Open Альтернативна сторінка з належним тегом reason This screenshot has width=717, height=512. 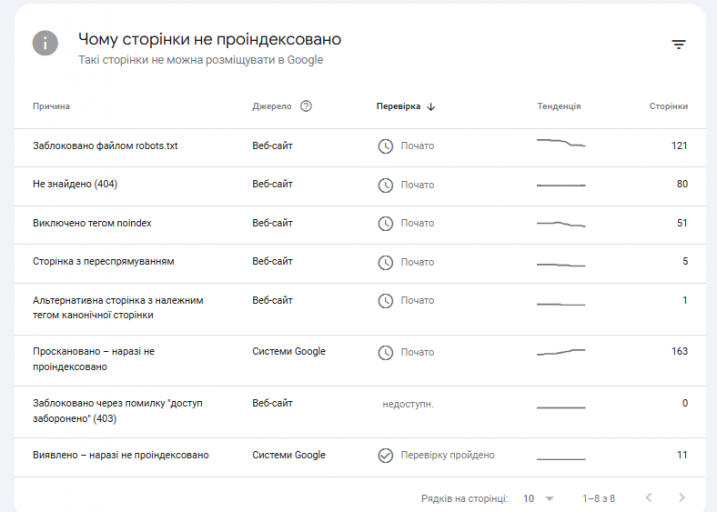click(x=118, y=308)
